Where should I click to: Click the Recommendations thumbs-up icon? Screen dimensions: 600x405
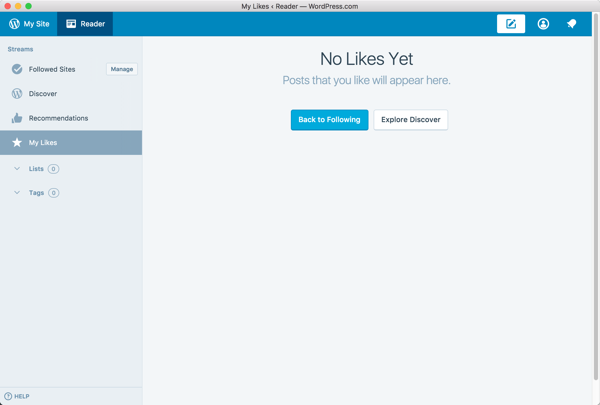point(17,118)
